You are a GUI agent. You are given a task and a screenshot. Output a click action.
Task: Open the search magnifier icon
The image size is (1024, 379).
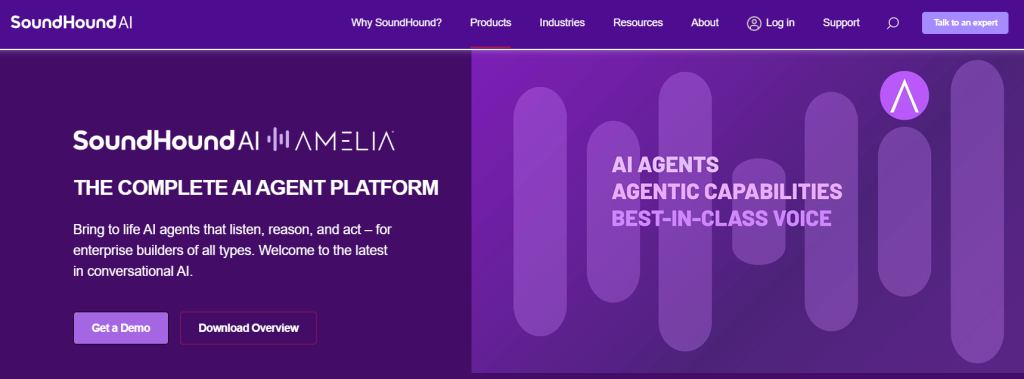point(893,24)
